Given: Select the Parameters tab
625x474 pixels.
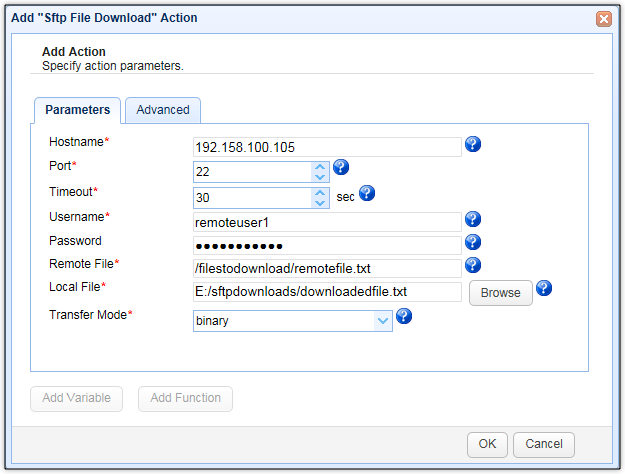Looking at the screenshot, I should (78, 110).
